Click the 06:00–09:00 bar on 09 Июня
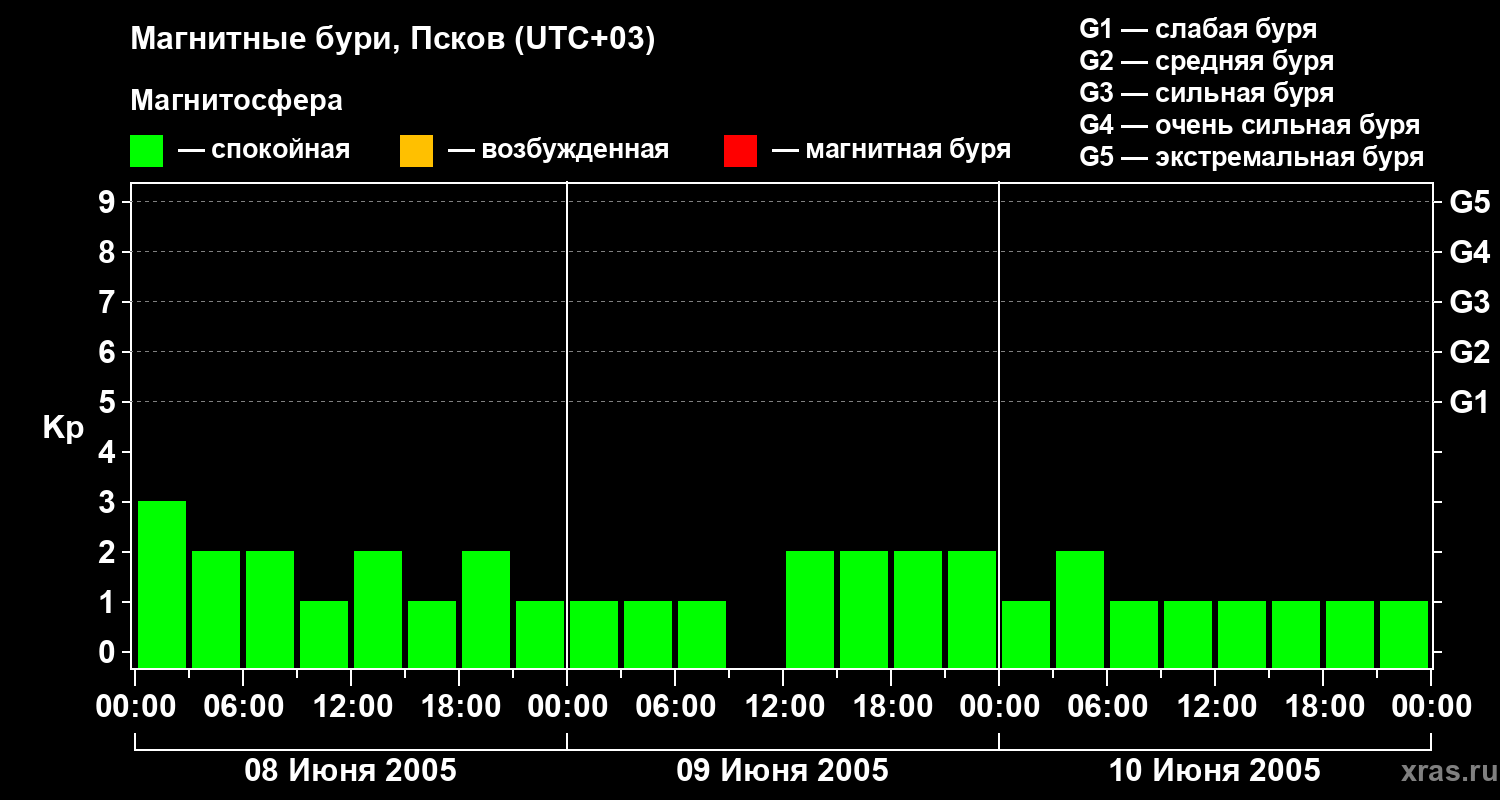This screenshot has height=800, width=1500. click(x=702, y=634)
